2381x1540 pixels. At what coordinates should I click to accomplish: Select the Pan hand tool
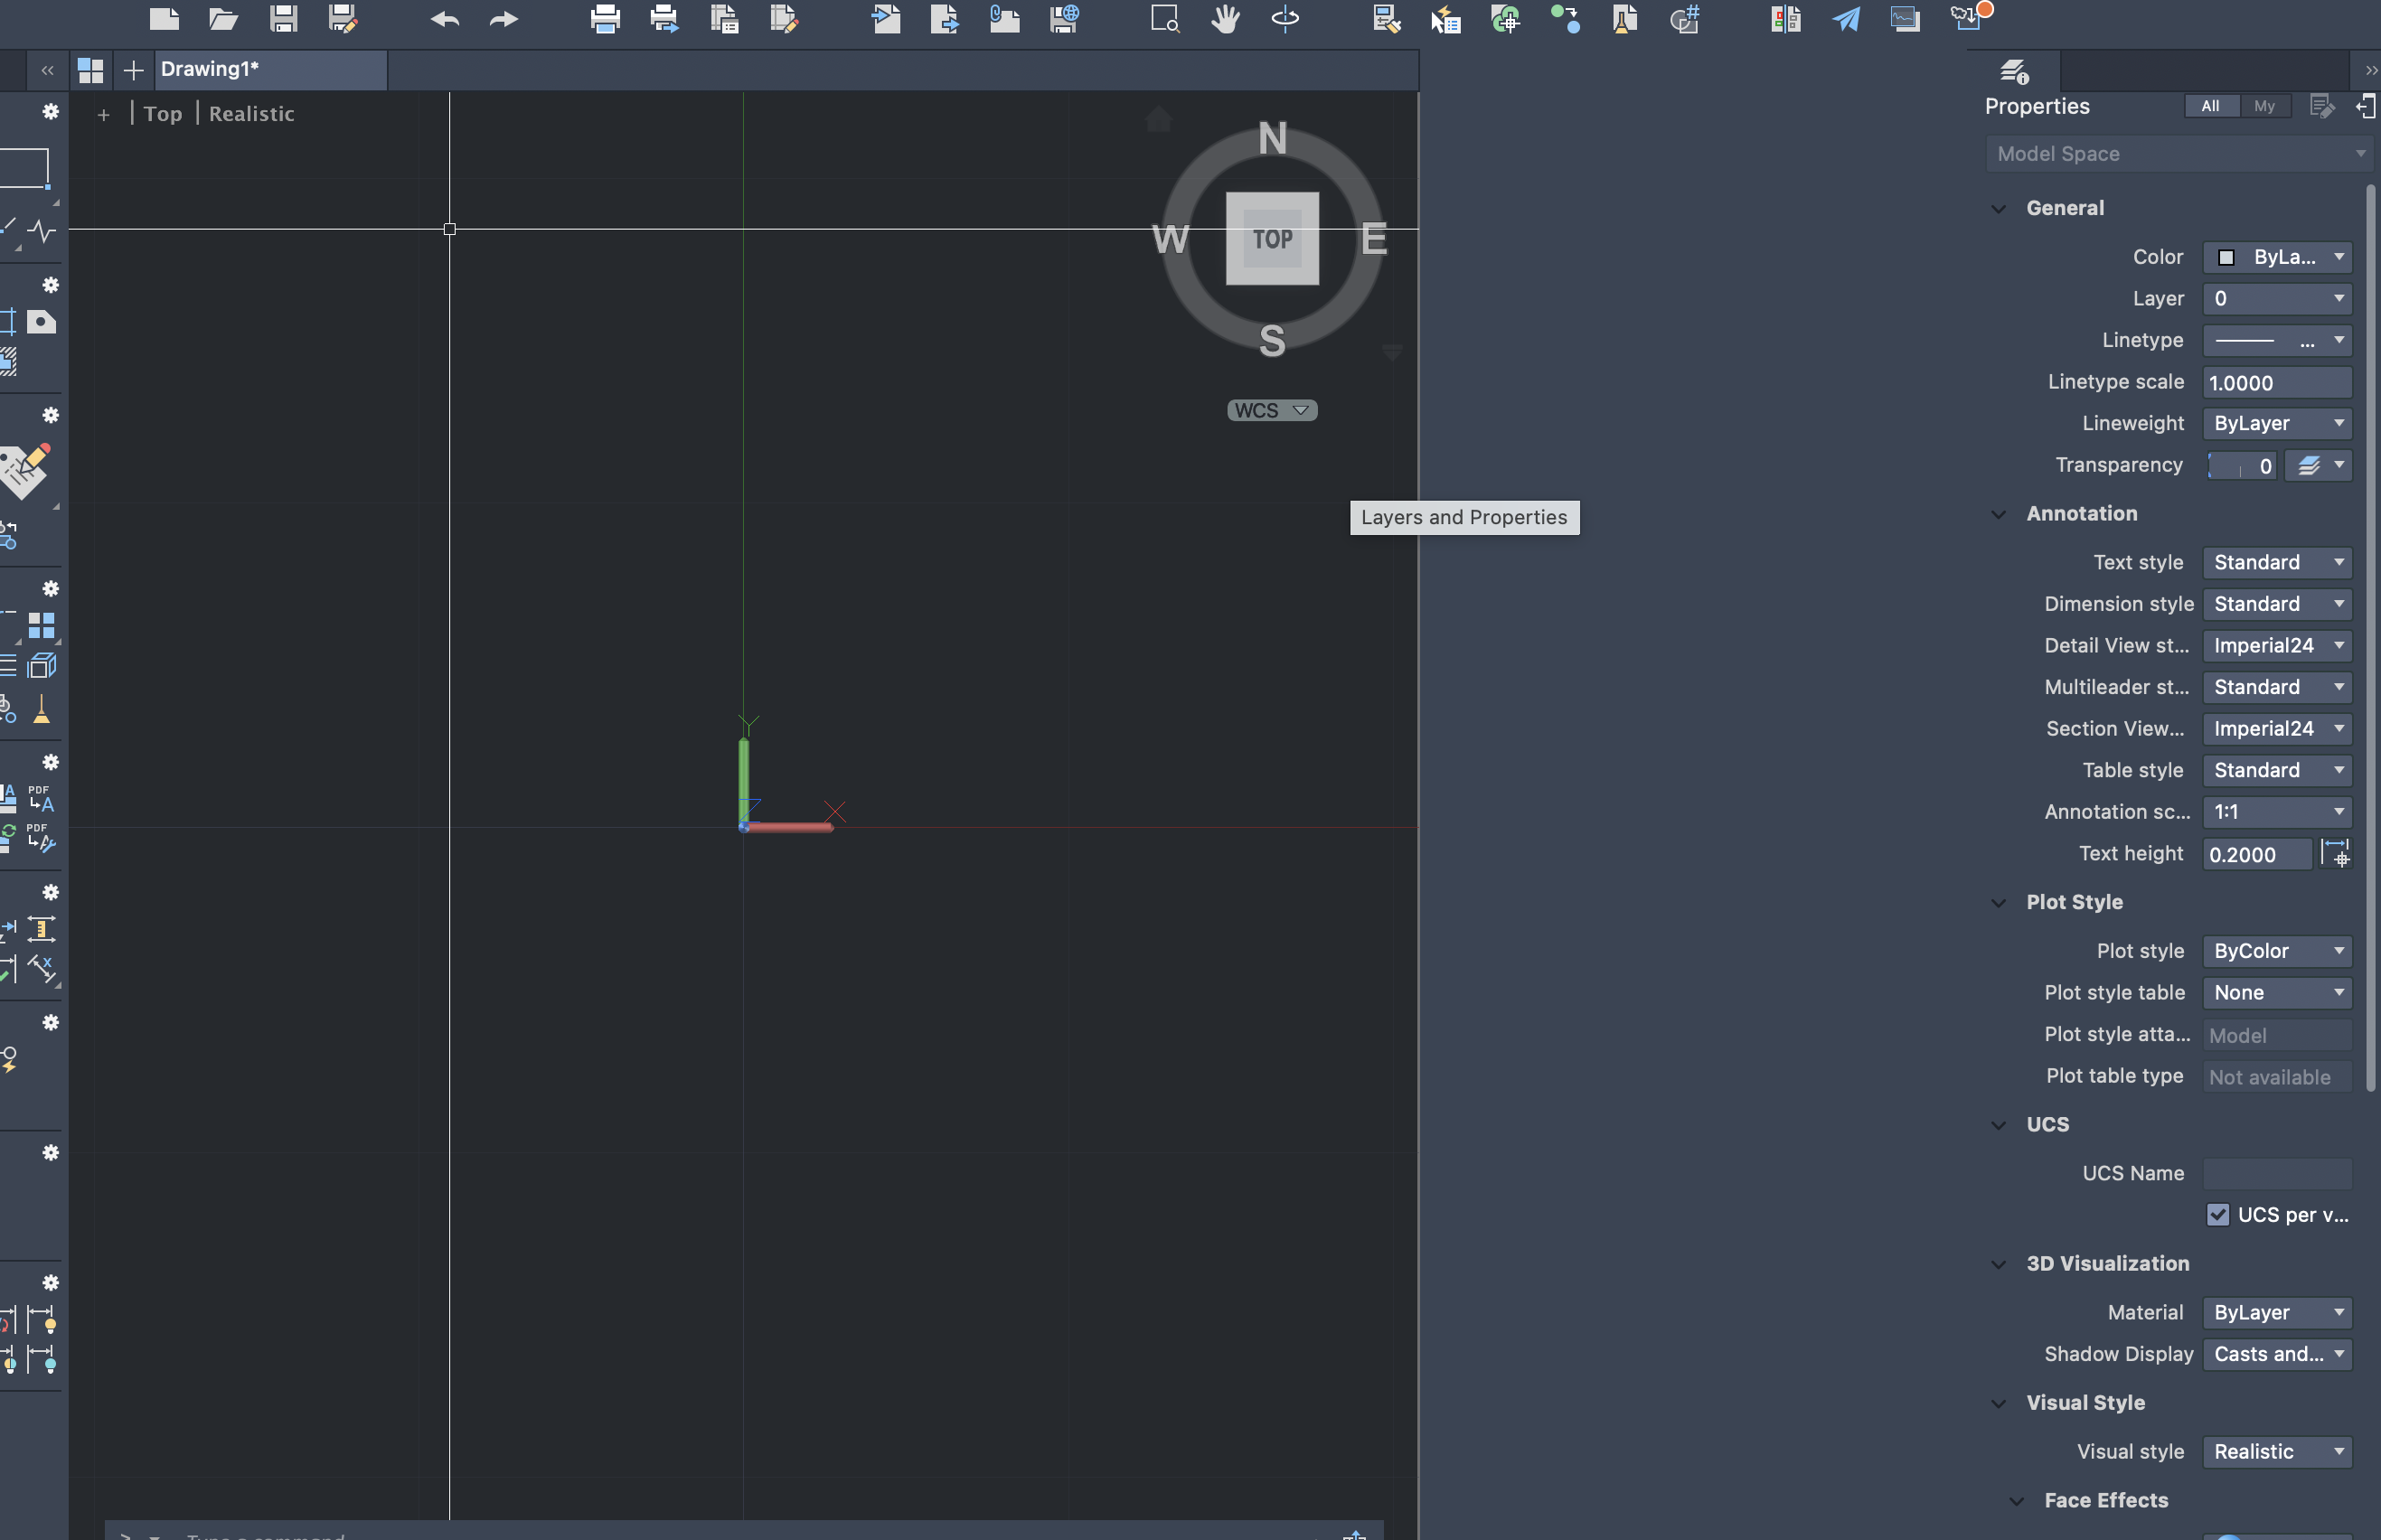coord(1225,18)
